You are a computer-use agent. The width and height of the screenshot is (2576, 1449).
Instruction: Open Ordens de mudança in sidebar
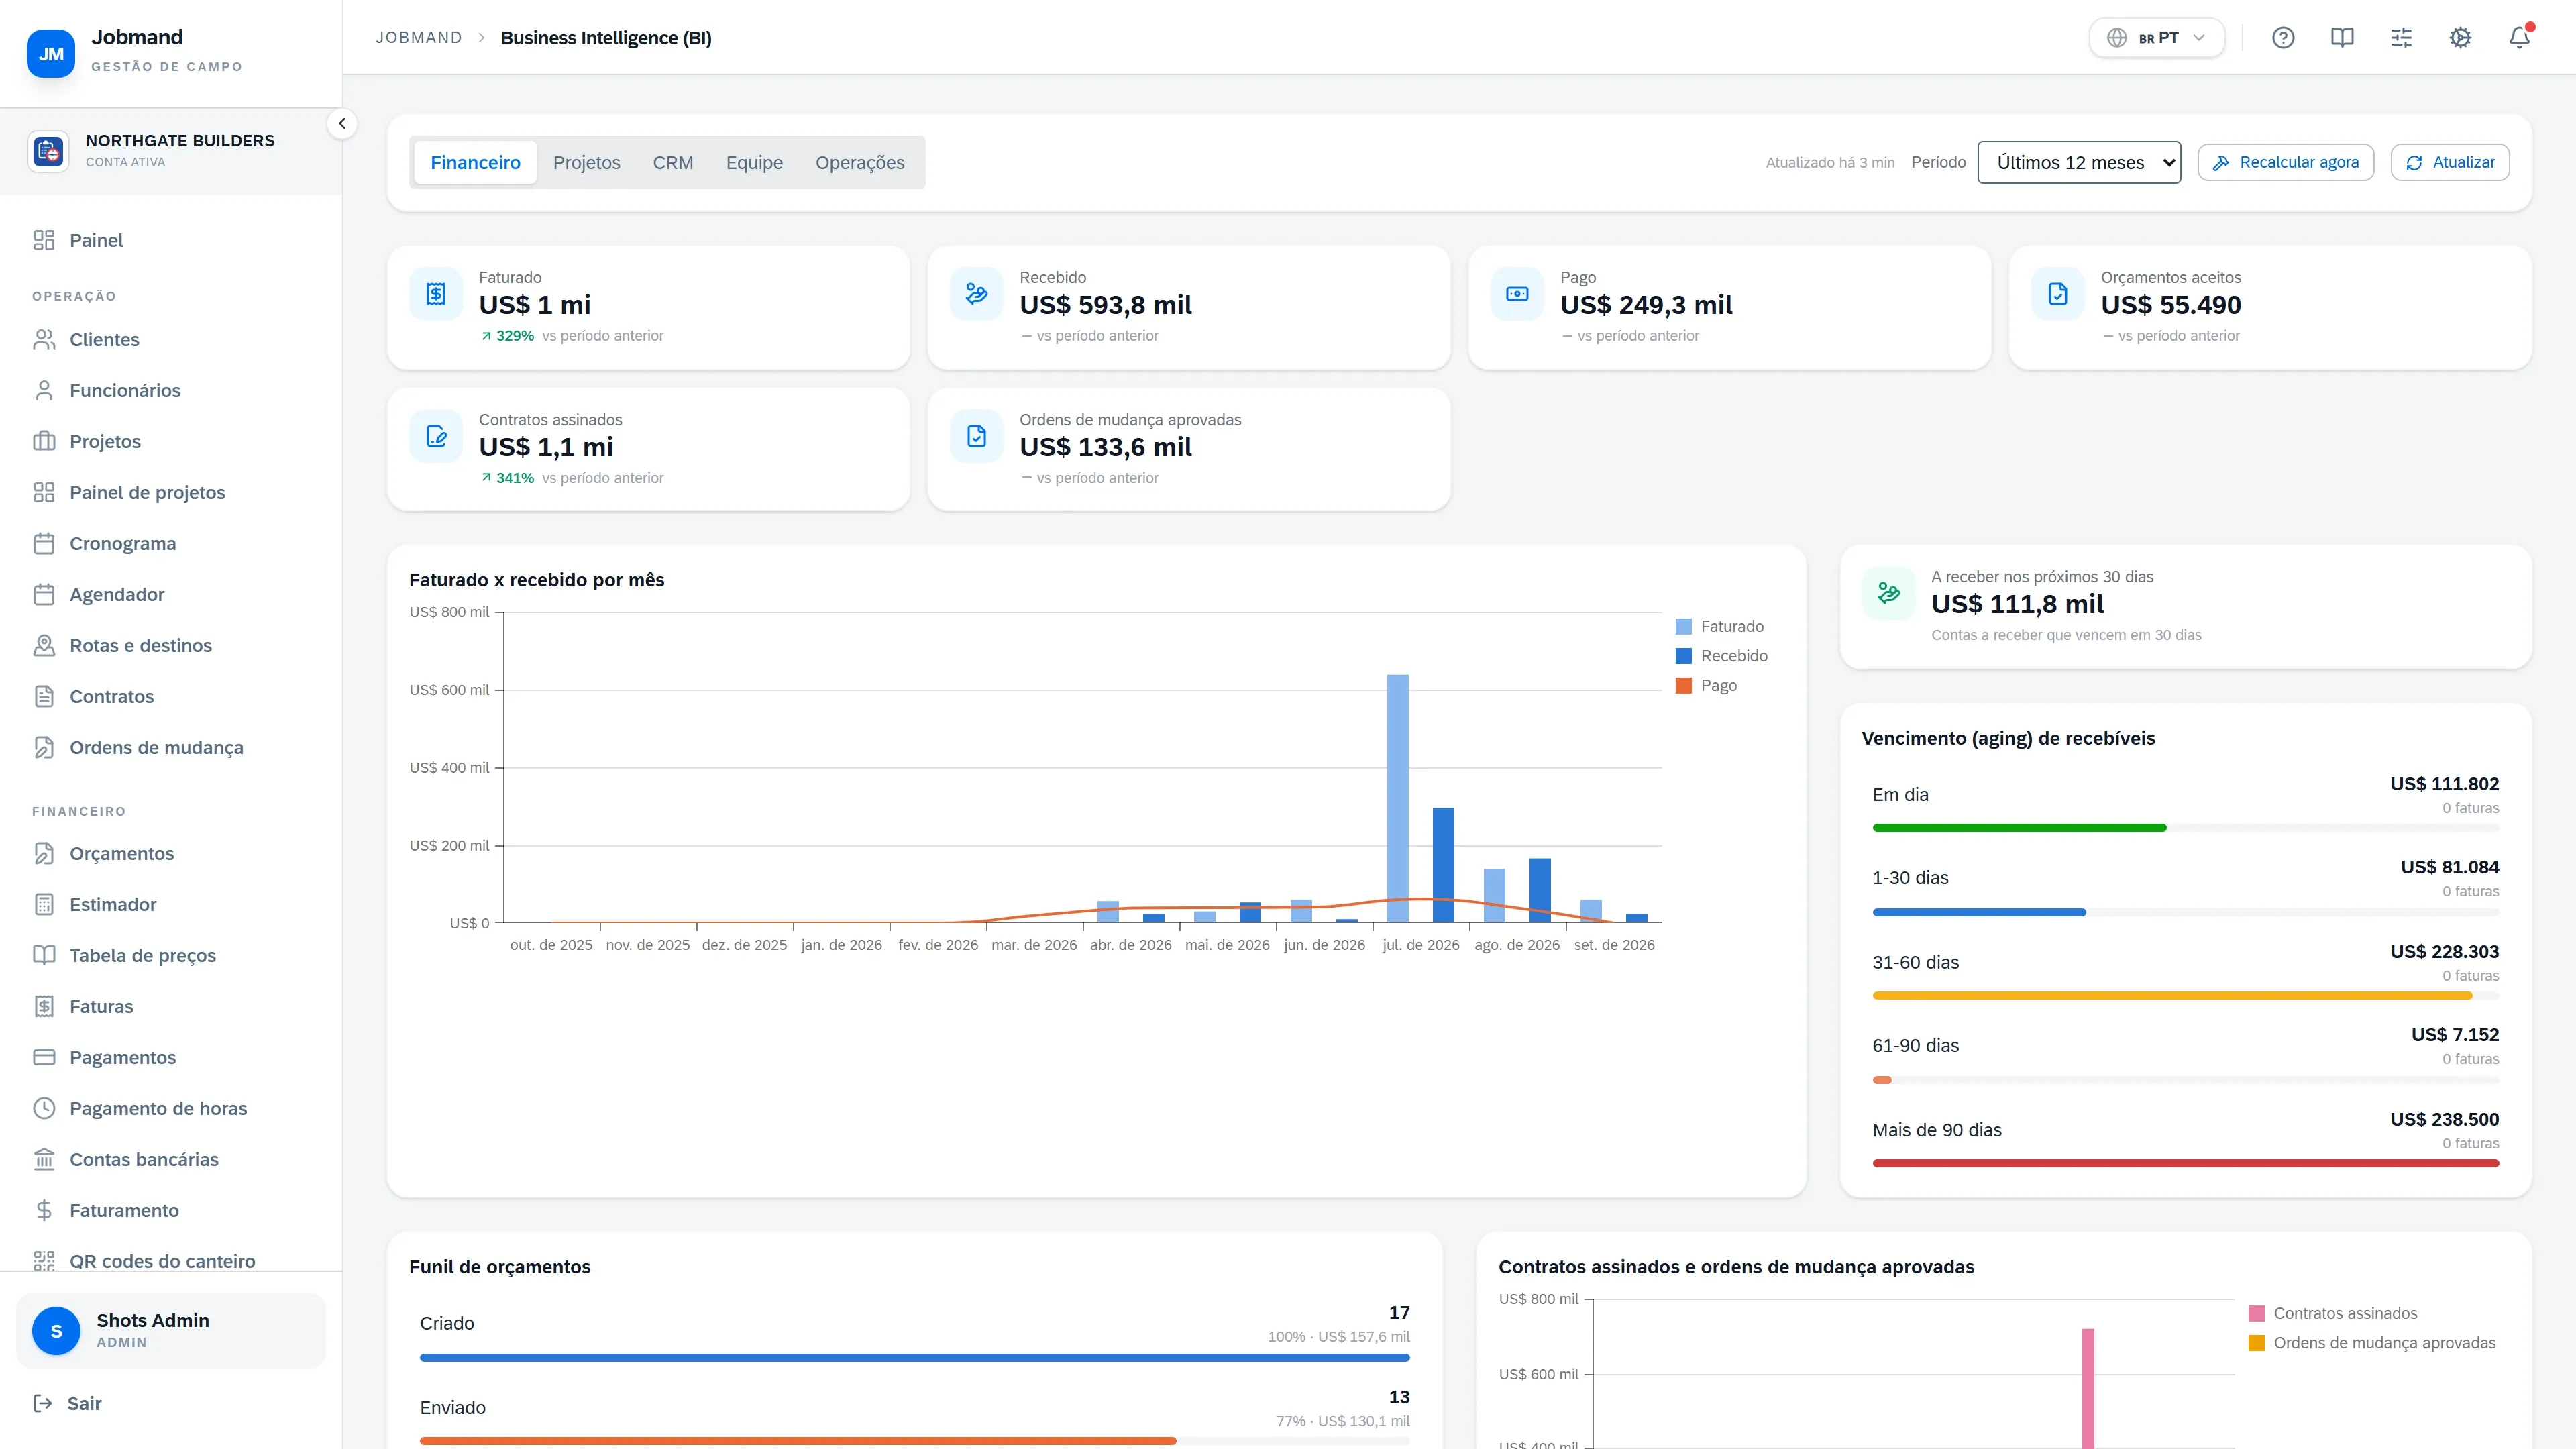coord(171,748)
